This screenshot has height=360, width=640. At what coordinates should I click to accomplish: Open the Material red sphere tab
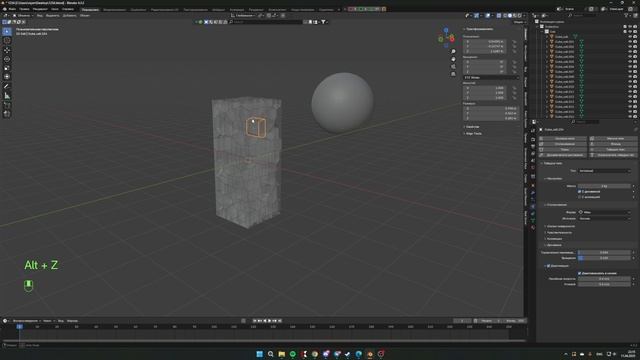[533, 228]
